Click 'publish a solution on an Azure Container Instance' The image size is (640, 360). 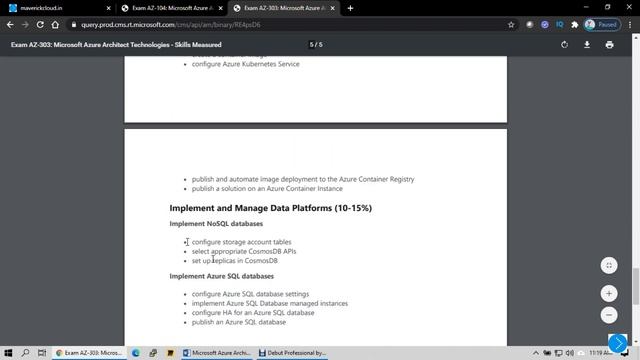(x=267, y=189)
